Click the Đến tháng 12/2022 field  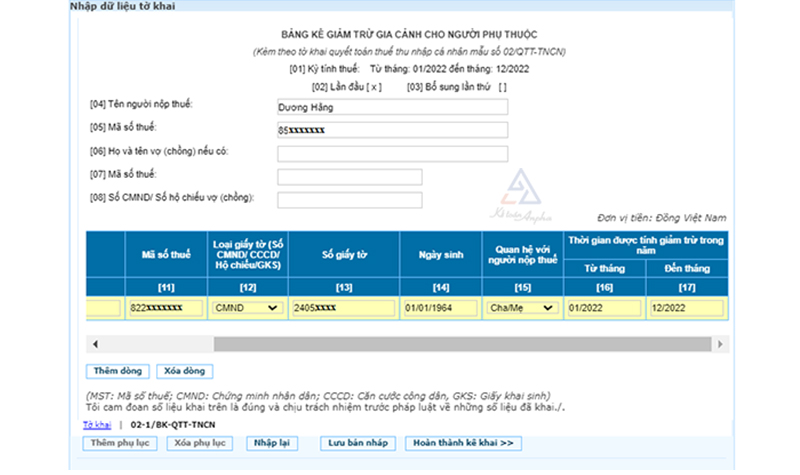[687, 308]
